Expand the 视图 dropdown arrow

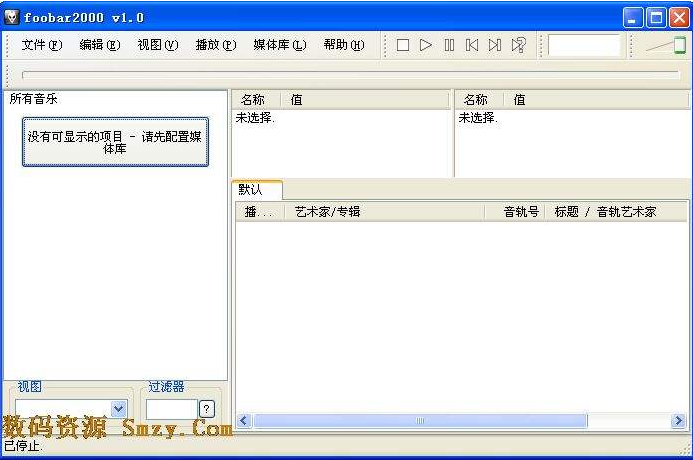(118, 409)
